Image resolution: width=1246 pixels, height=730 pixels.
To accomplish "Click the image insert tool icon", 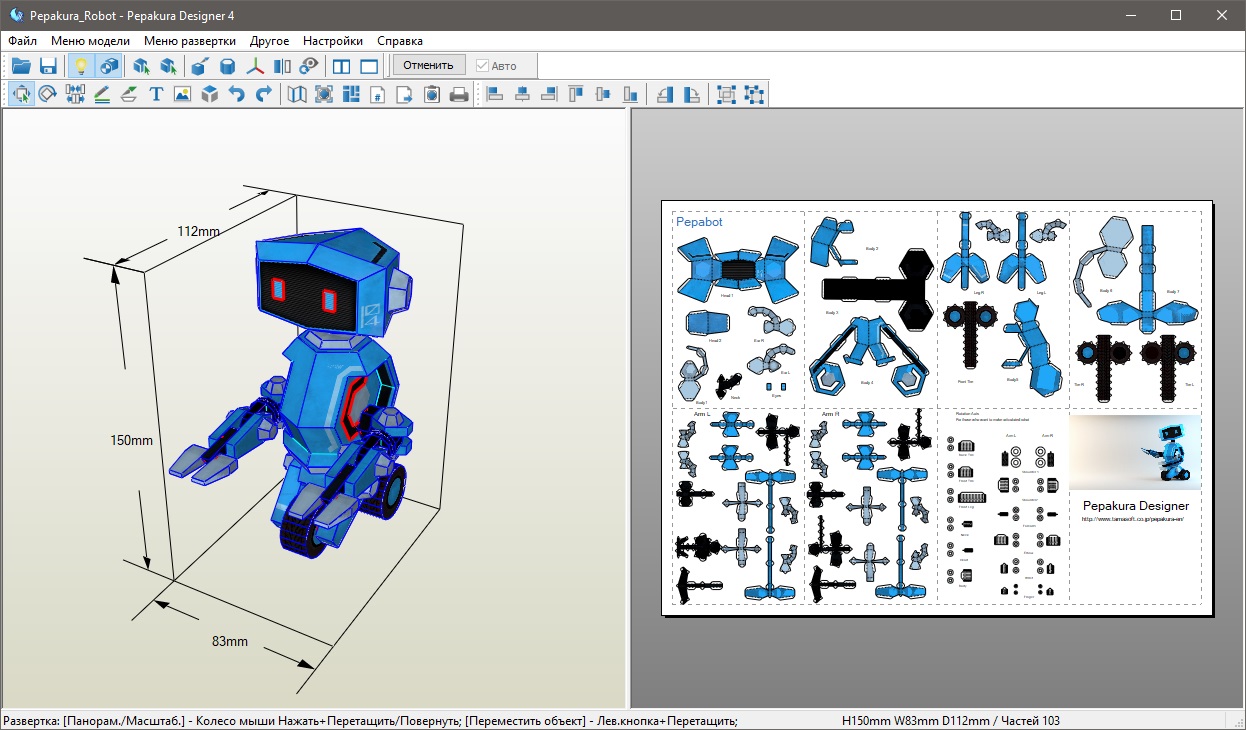I will tap(182, 94).
